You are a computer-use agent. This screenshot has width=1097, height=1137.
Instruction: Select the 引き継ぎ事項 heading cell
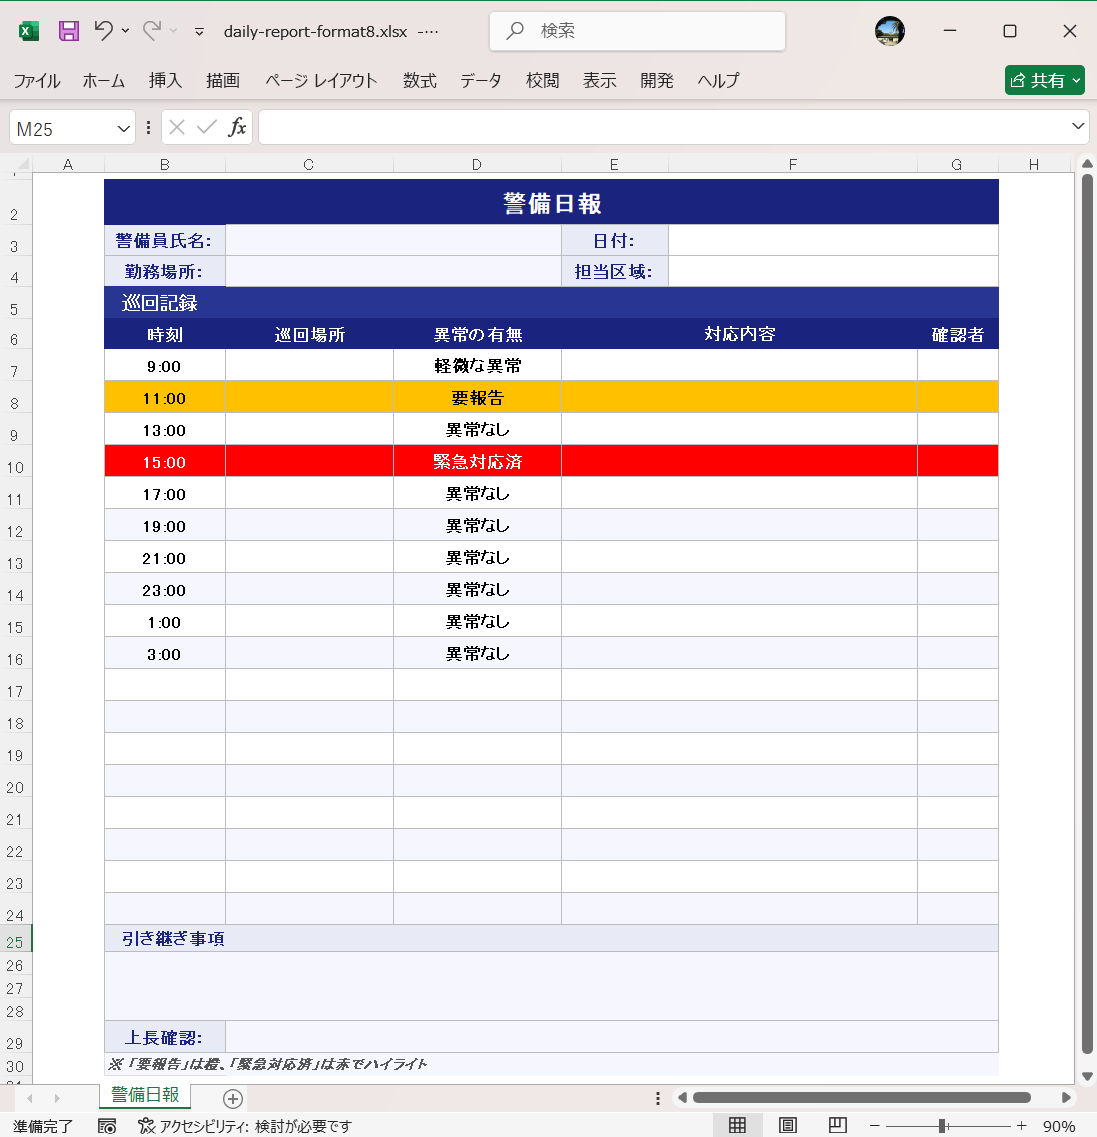tap(552, 938)
